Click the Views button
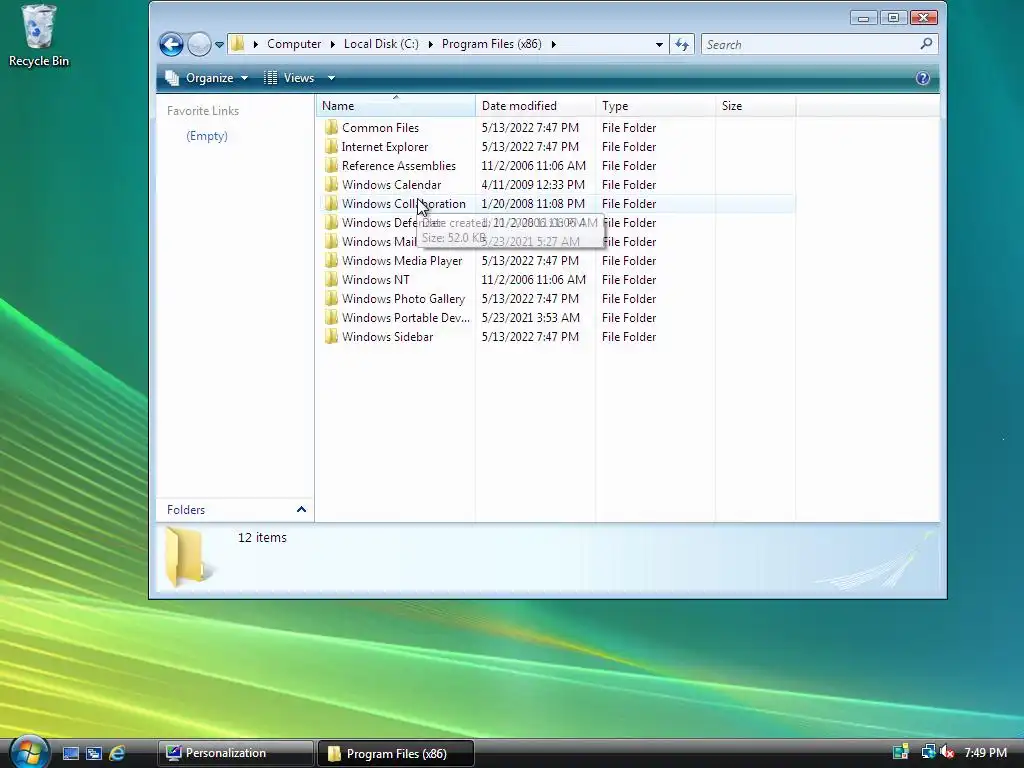 tap(289, 78)
